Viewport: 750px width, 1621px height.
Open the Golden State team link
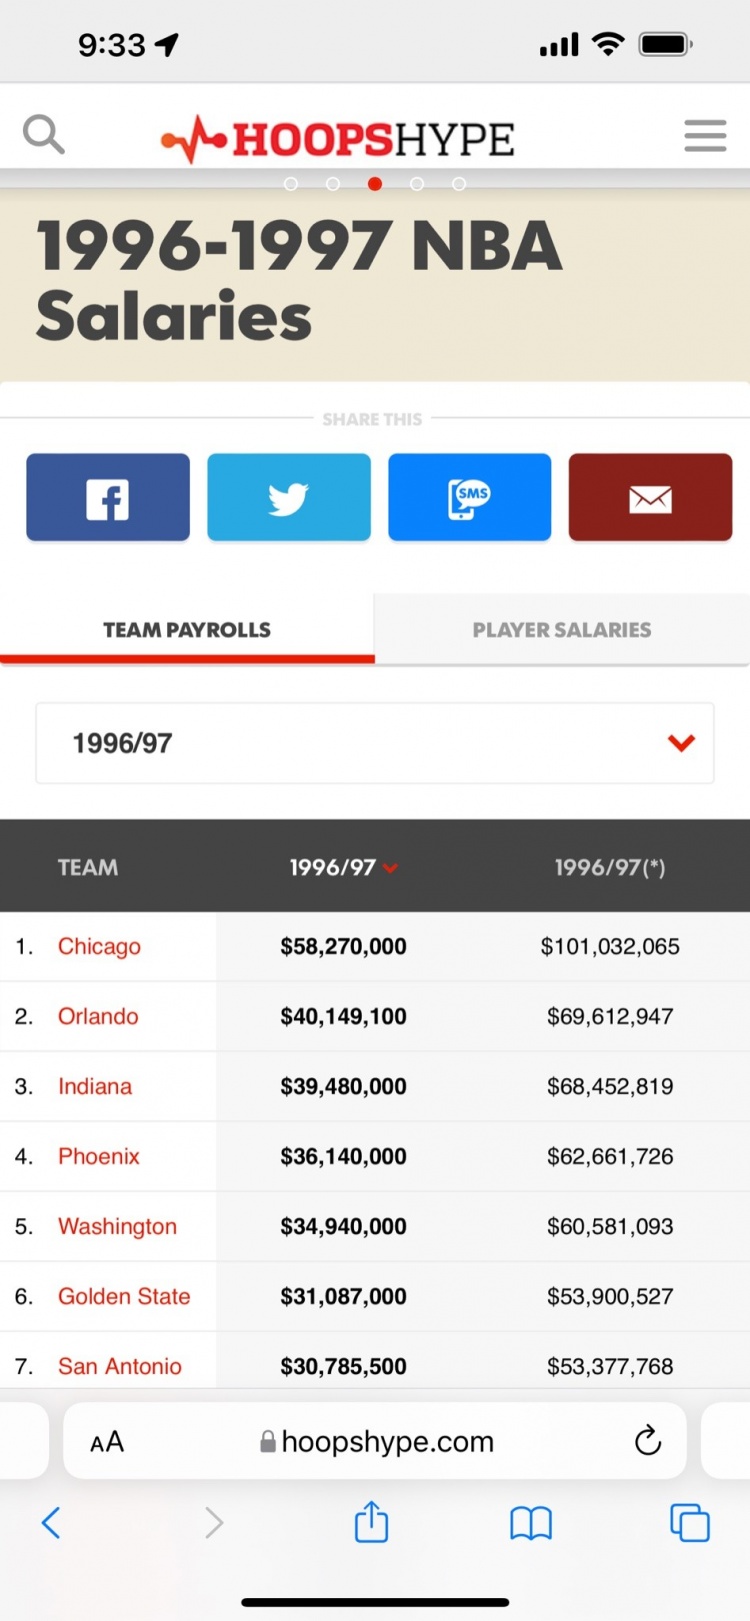pyautogui.click(x=124, y=1296)
